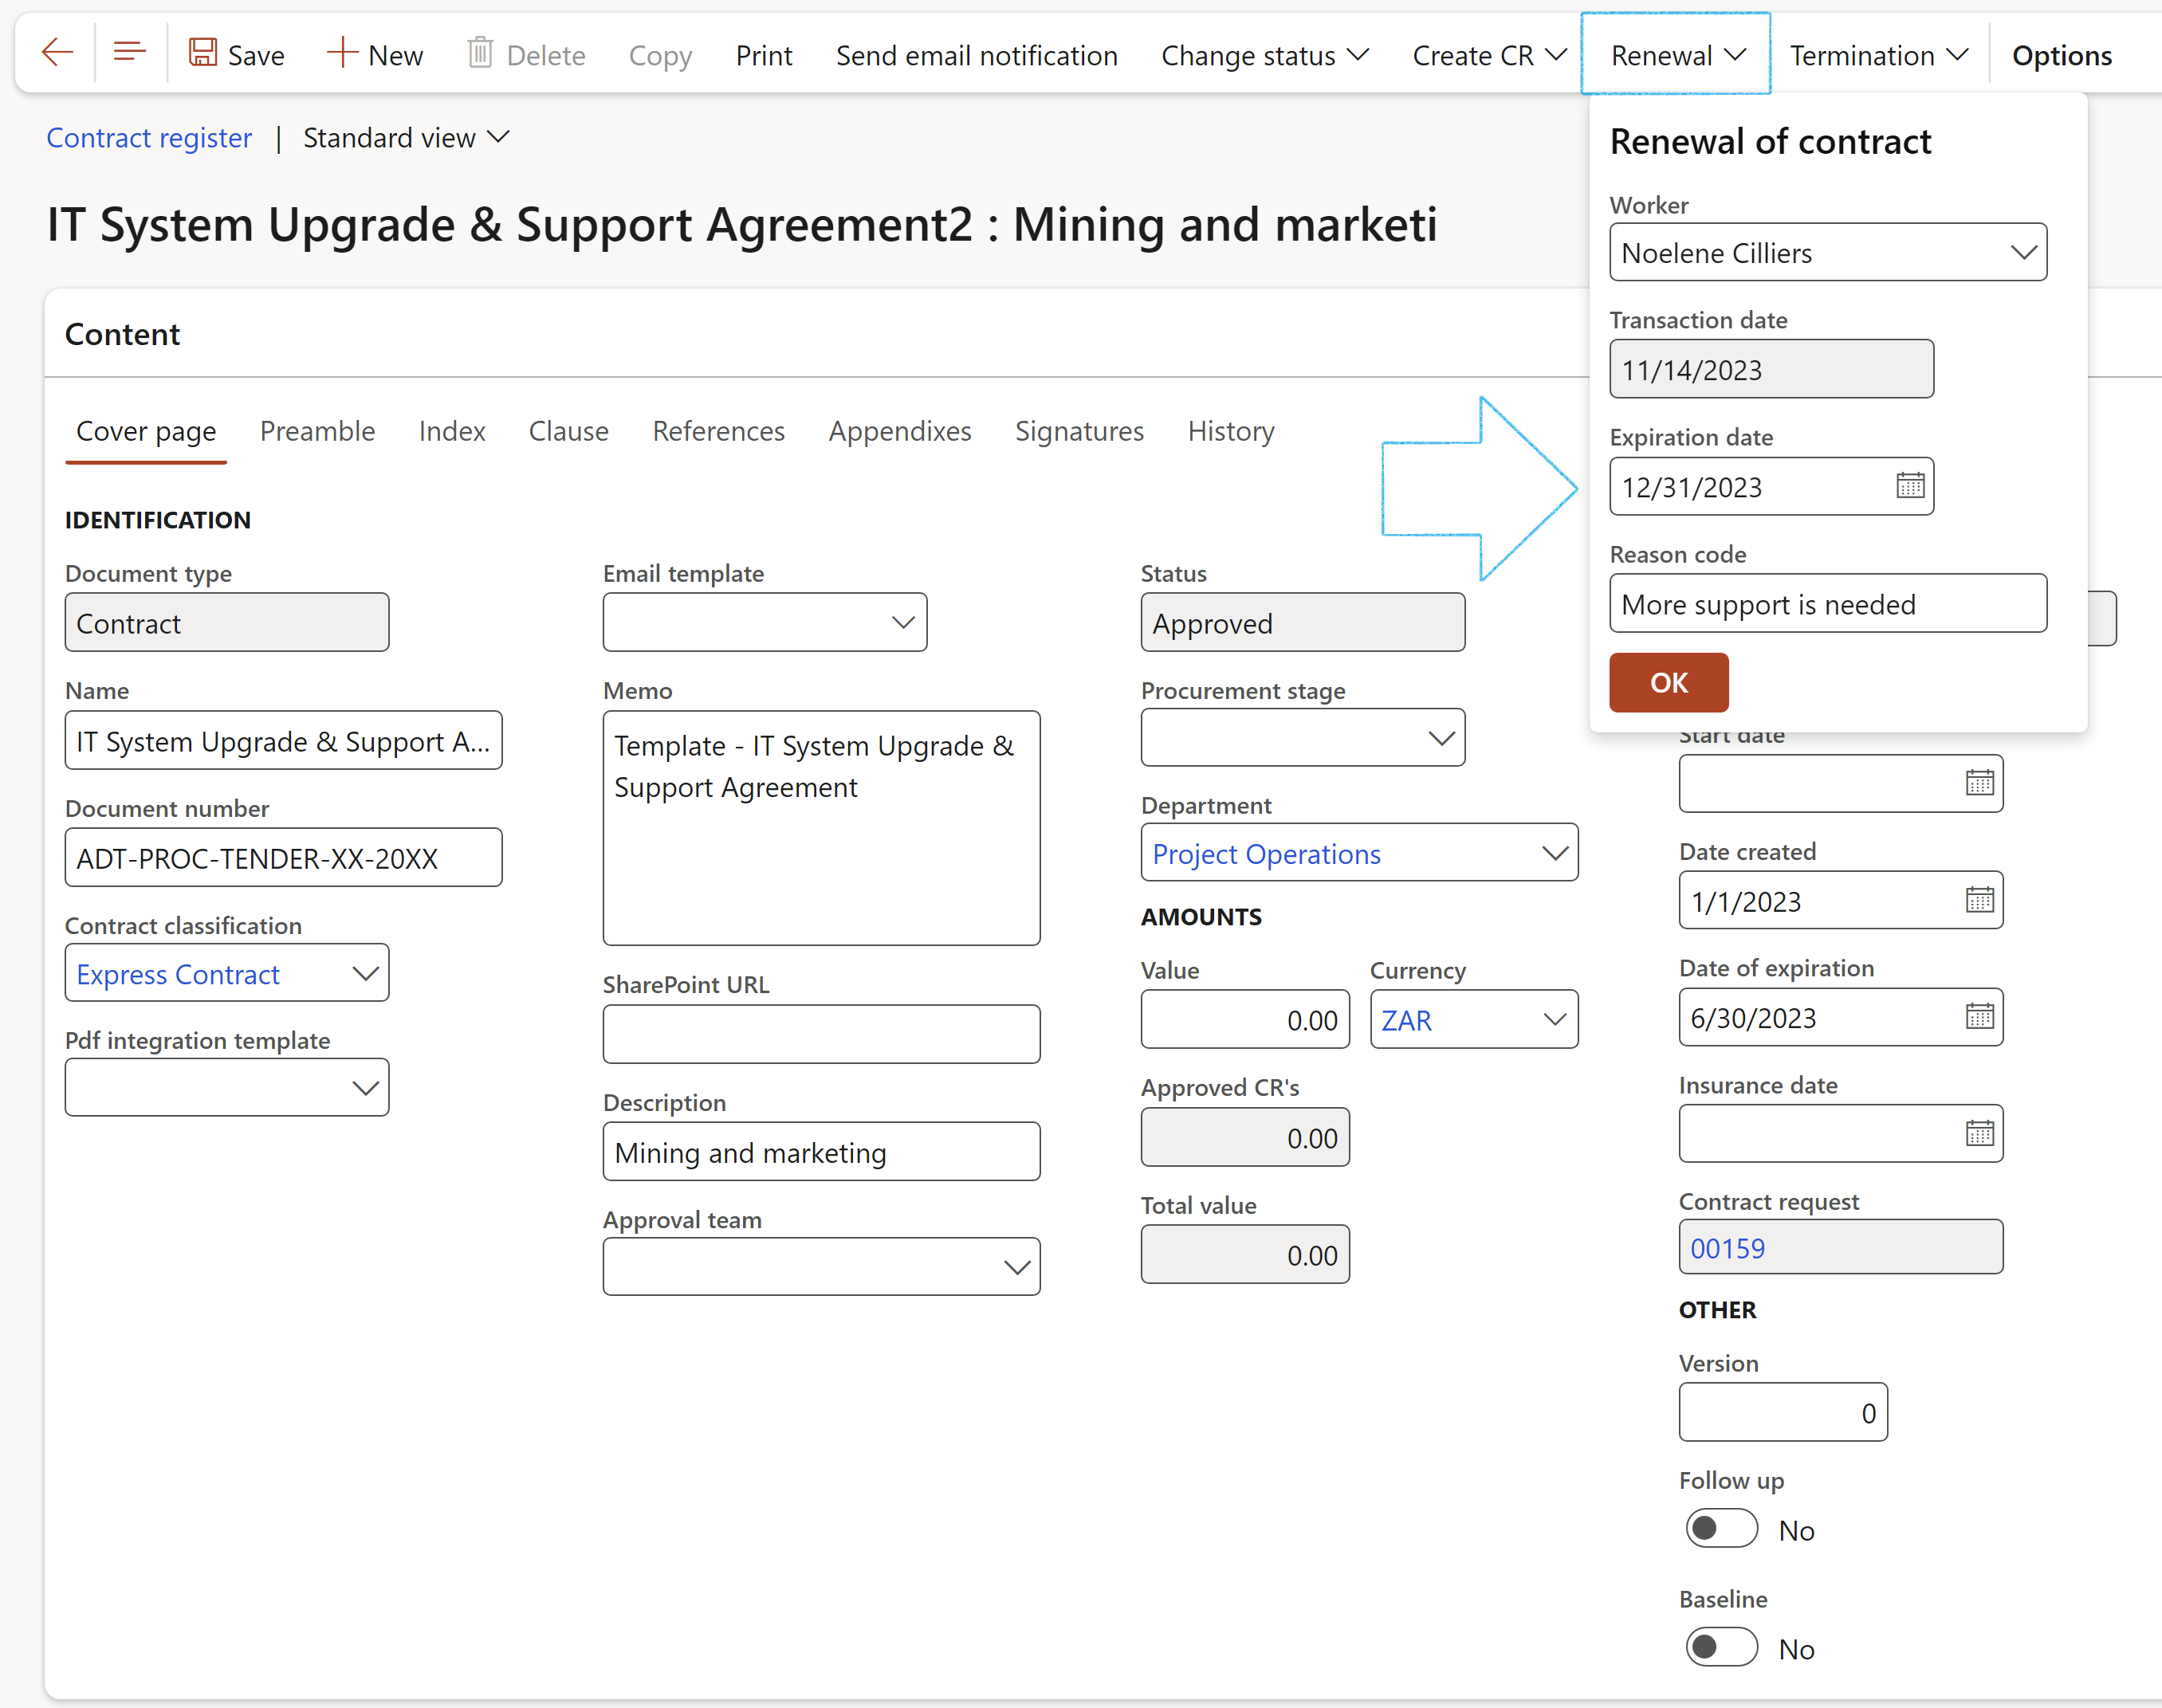Click the Copy button
Viewport: 2162px width, 1708px height.
660,55
